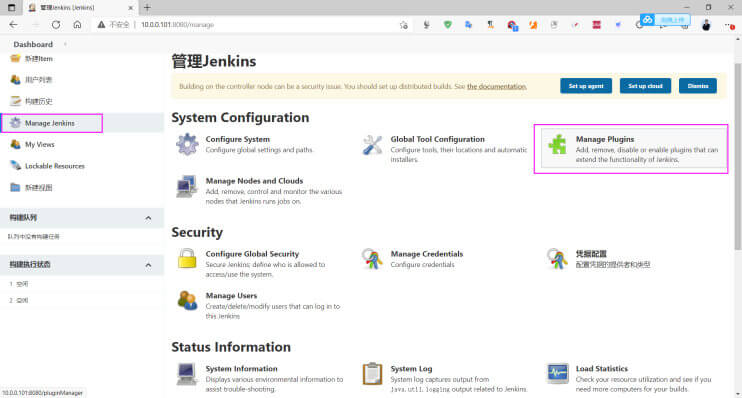Open the Configure System link
The height and width of the screenshot is (398, 742).
(238, 139)
